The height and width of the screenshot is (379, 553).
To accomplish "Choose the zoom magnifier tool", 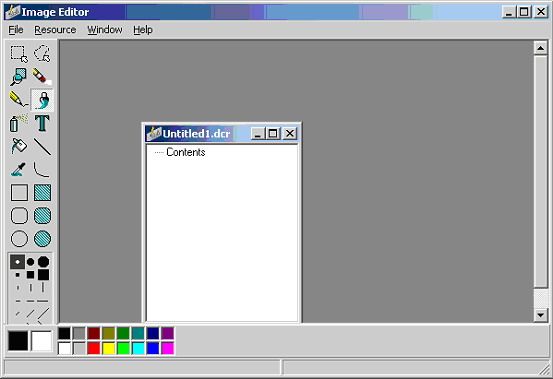I will pos(19,77).
